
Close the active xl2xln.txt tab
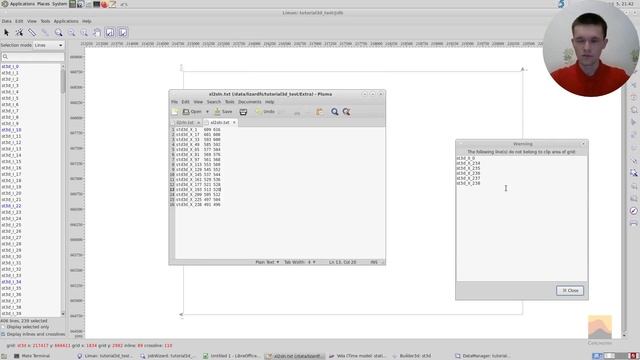[234, 122]
